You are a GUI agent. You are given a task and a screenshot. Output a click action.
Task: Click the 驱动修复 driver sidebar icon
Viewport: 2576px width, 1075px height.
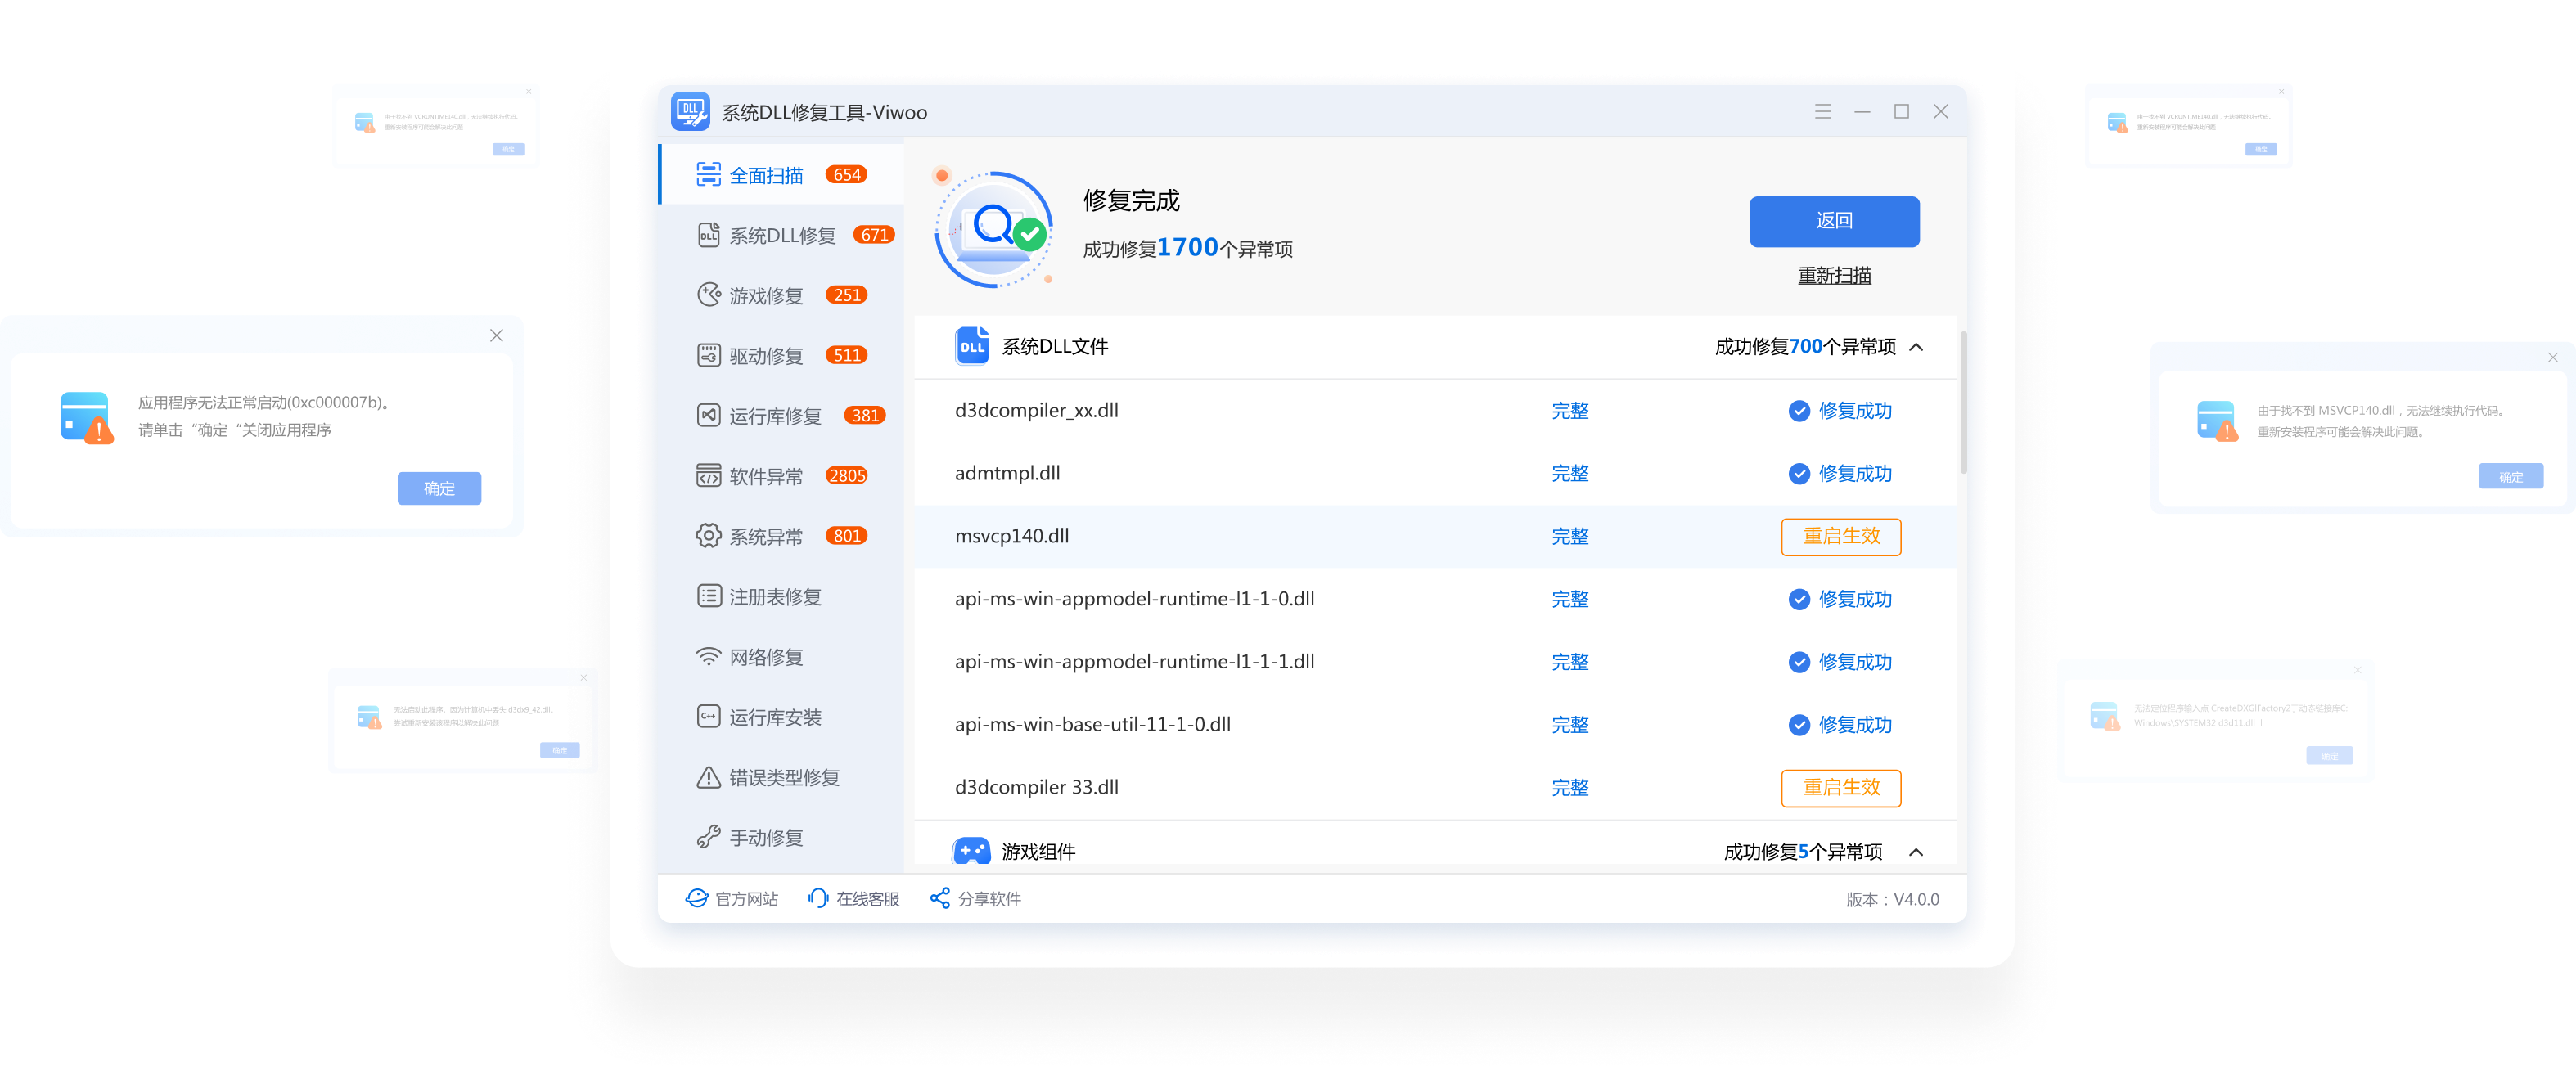708,355
